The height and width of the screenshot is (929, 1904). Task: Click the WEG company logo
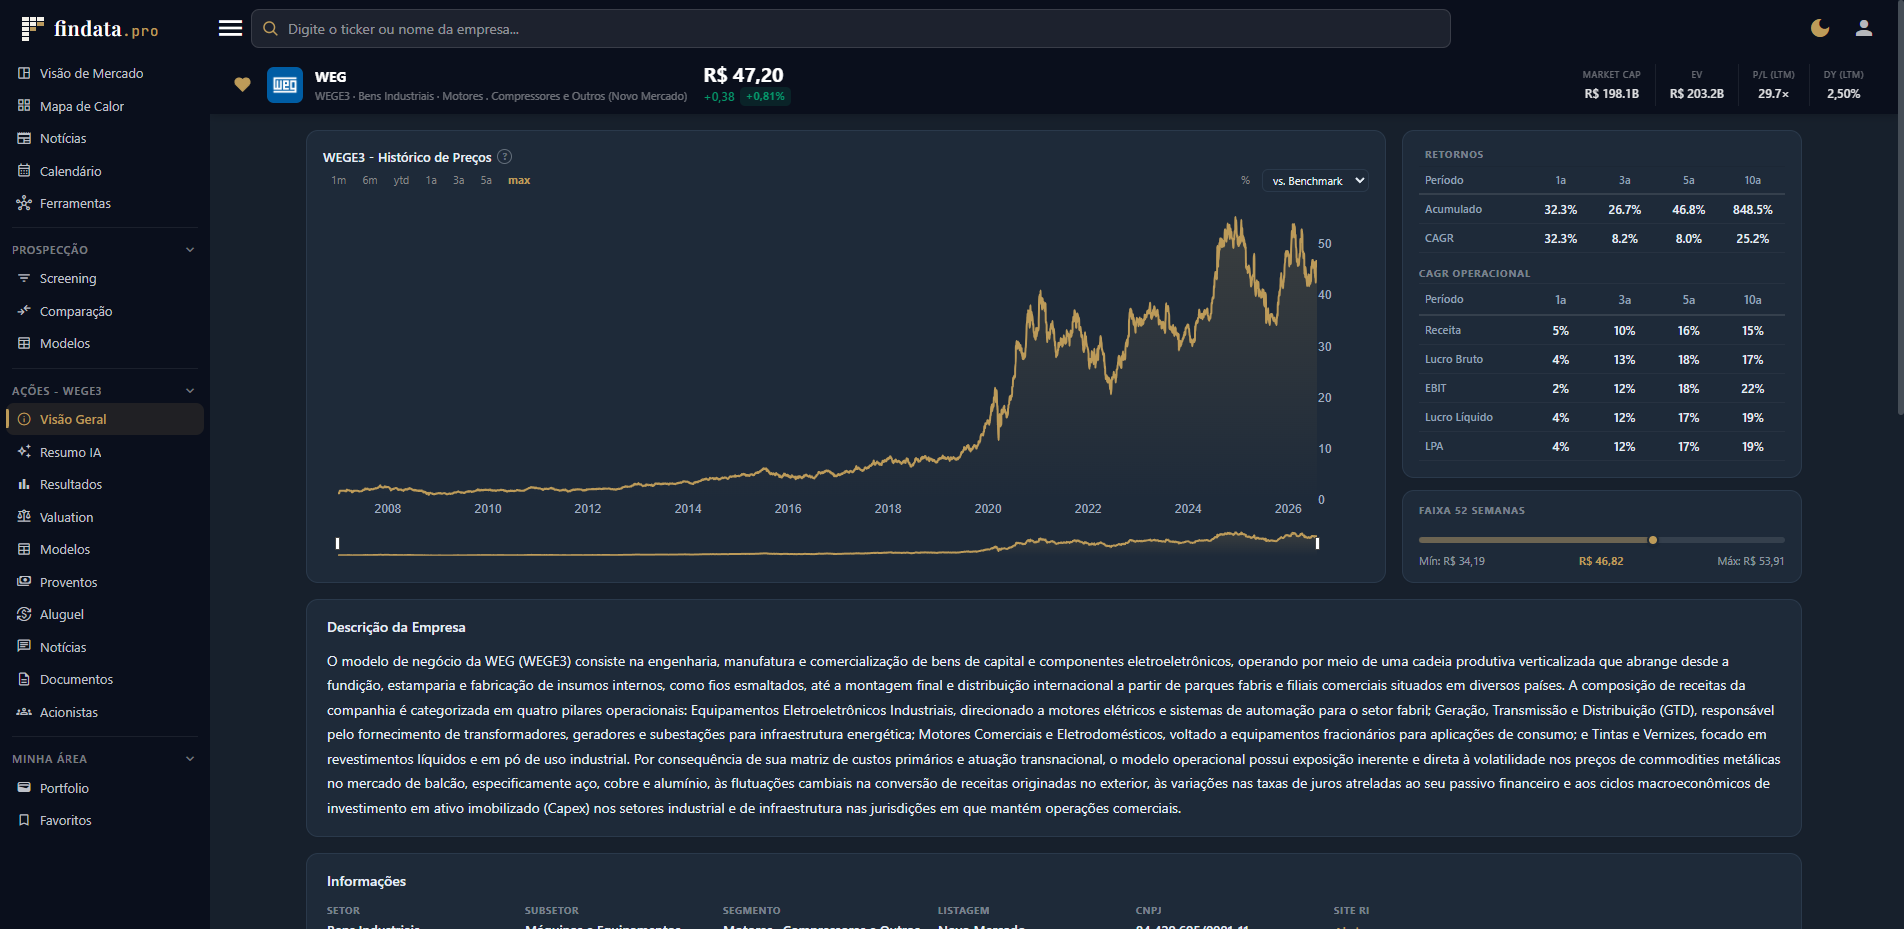pyautogui.click(x=285, y=85)
